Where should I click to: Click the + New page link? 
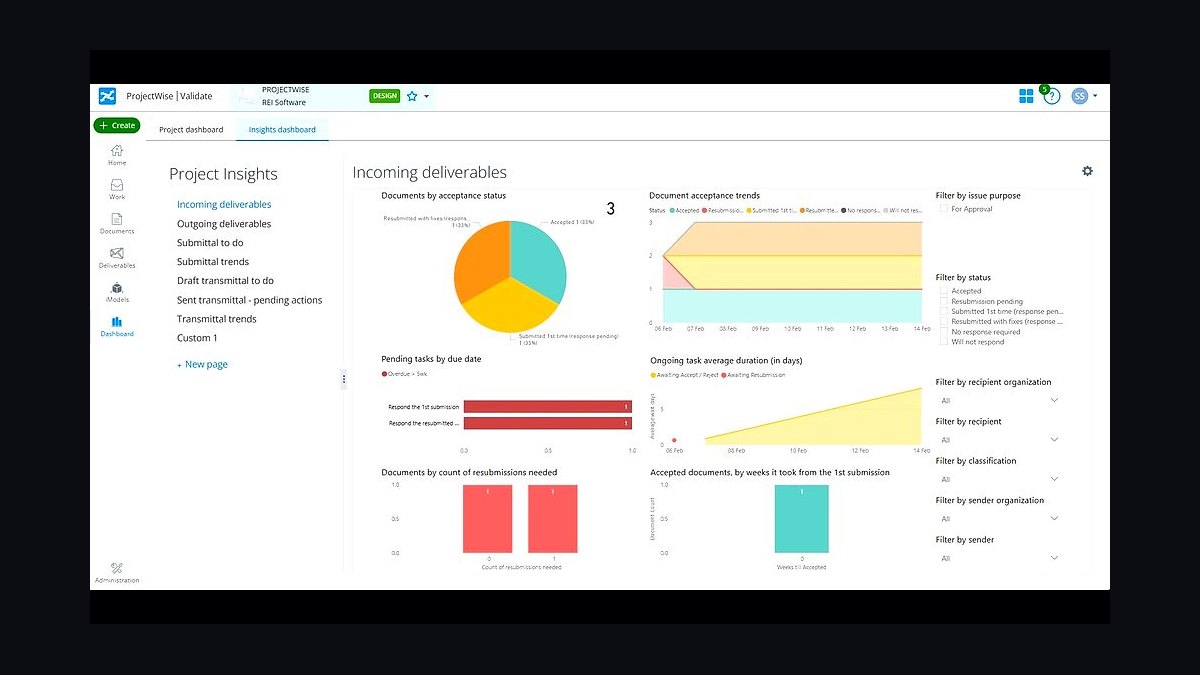tap(203, 364)
